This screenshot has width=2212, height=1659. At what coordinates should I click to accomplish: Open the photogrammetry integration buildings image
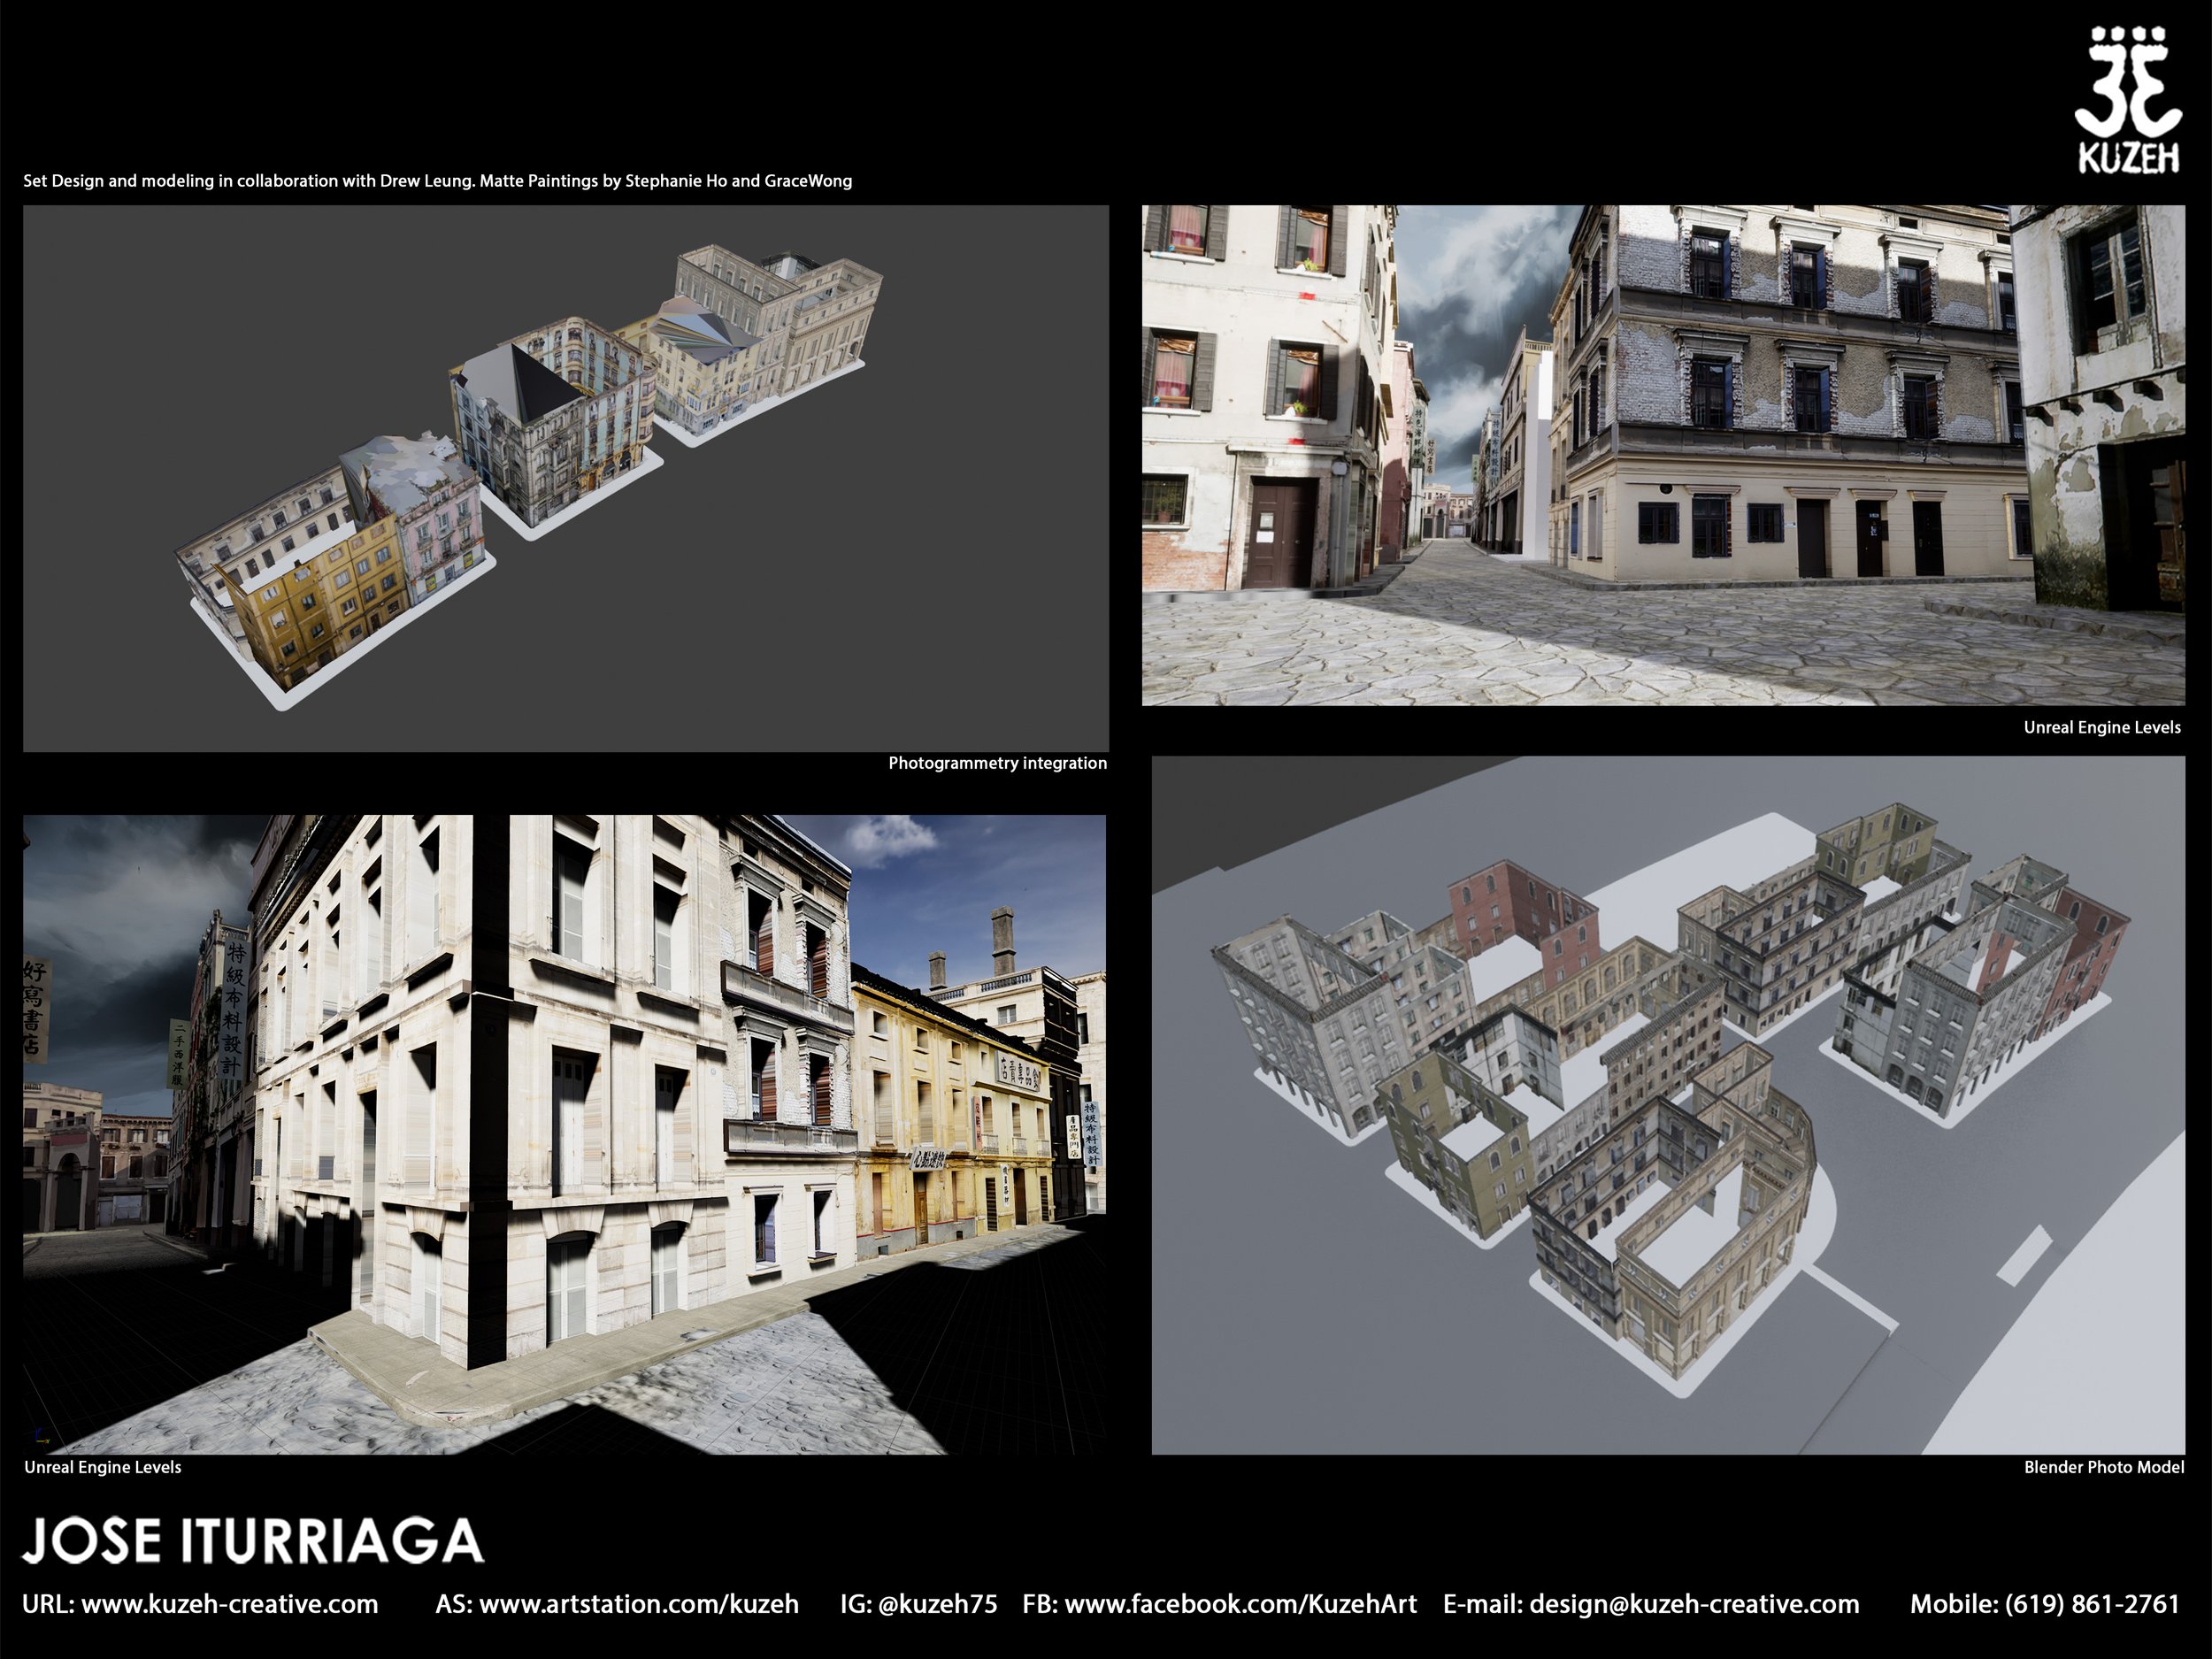[x=565, y=478]
